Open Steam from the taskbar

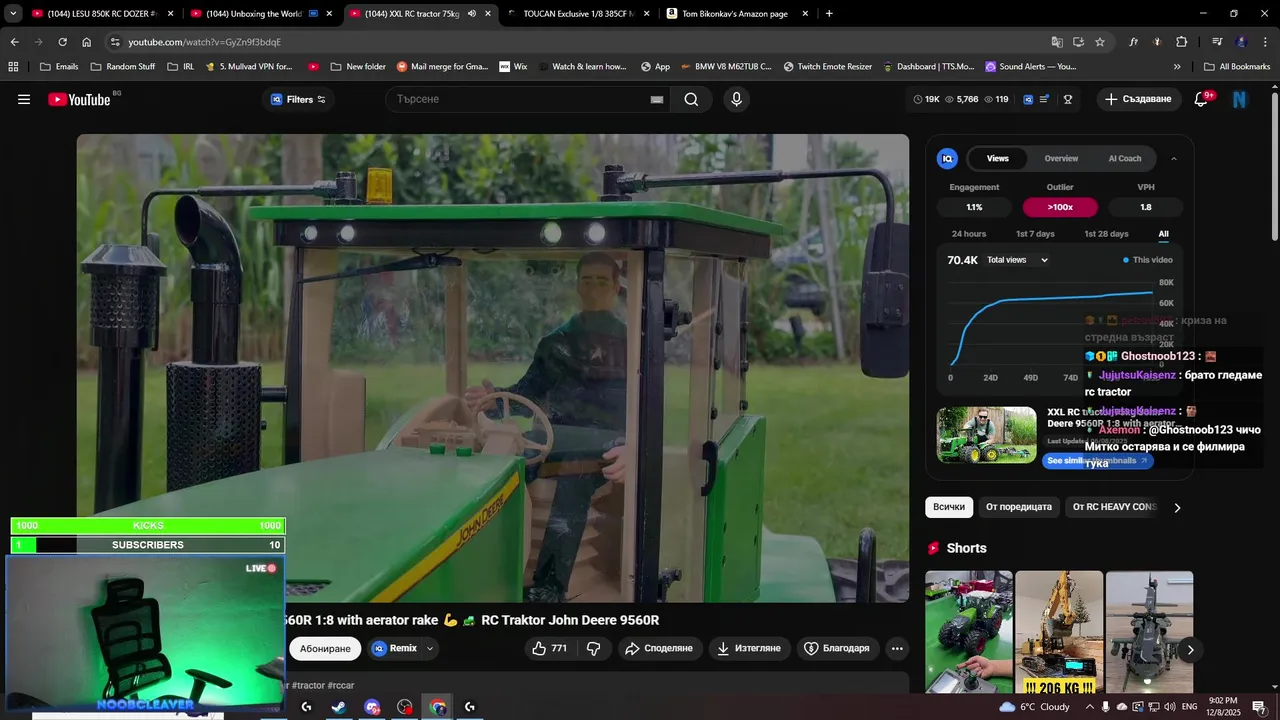[x=339, y=707]
